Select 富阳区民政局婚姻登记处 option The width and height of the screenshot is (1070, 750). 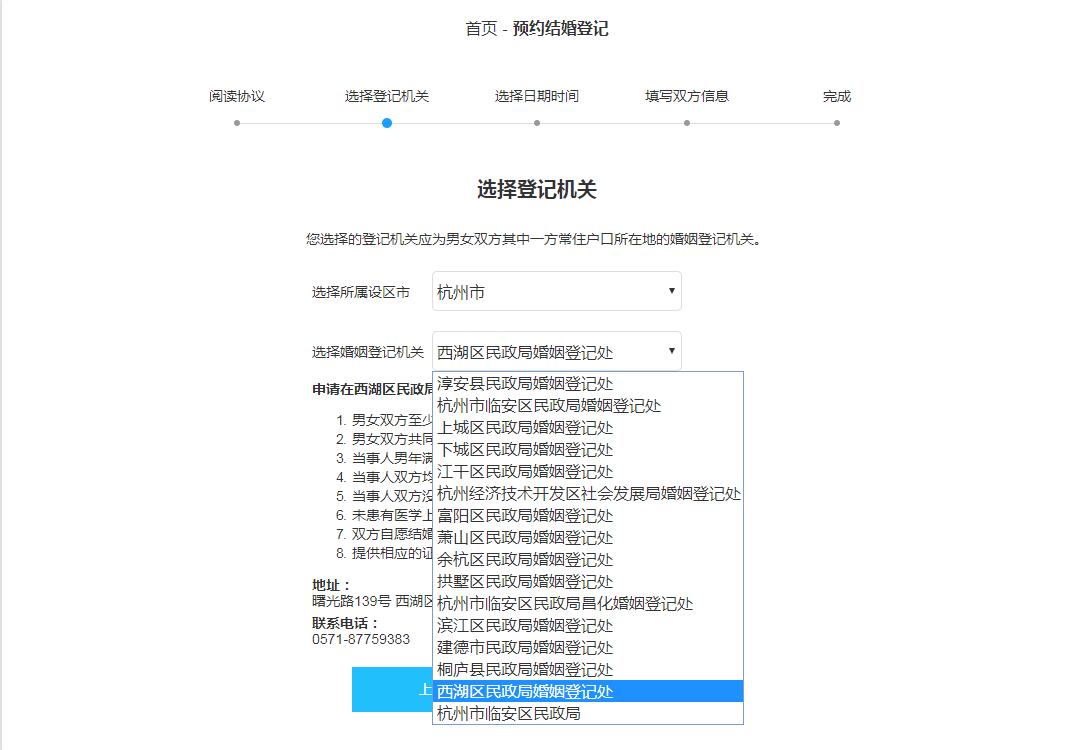pos(588,515)
